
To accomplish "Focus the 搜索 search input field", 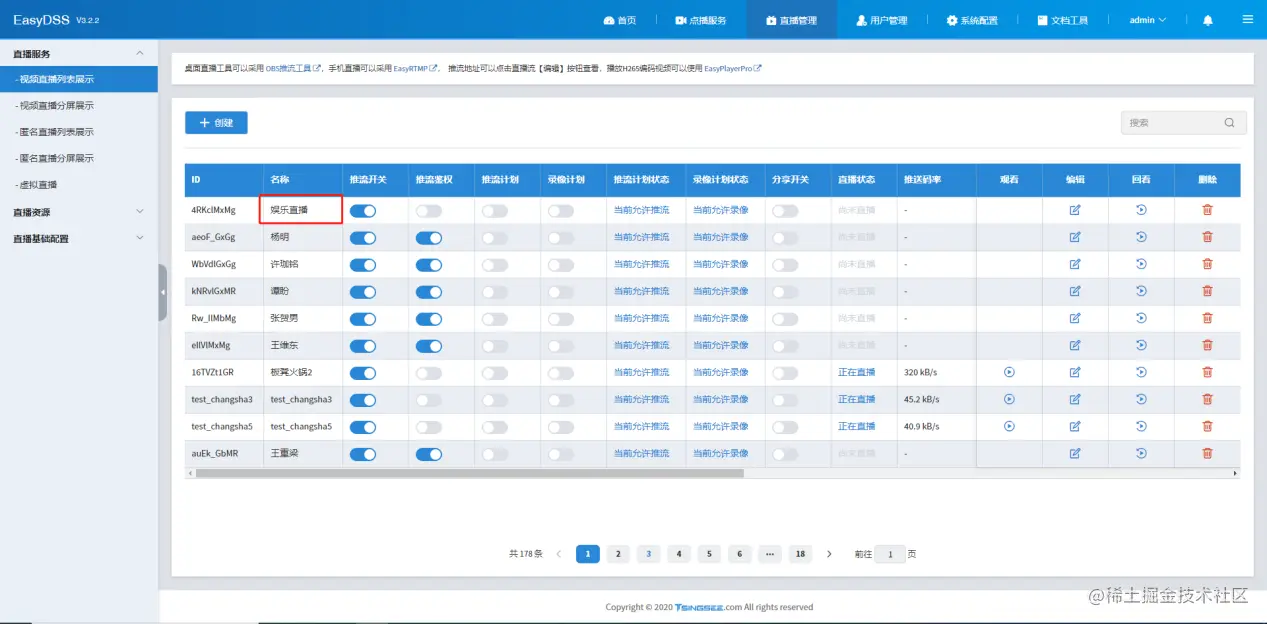I will pos(1184,123).
